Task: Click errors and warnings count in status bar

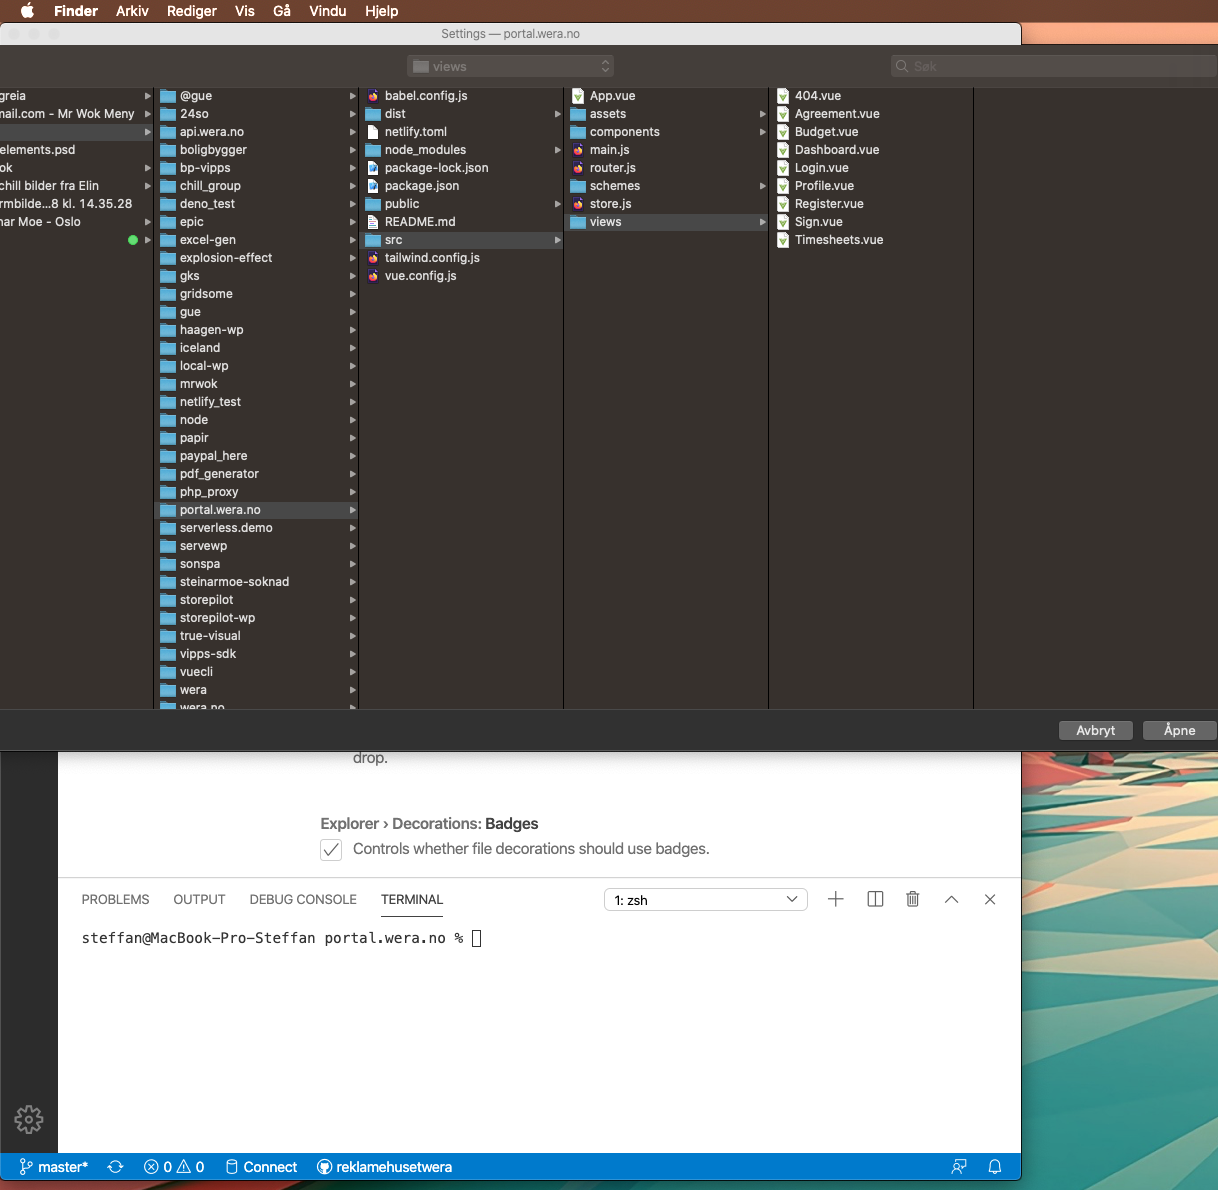Action: pos(174,1167)
